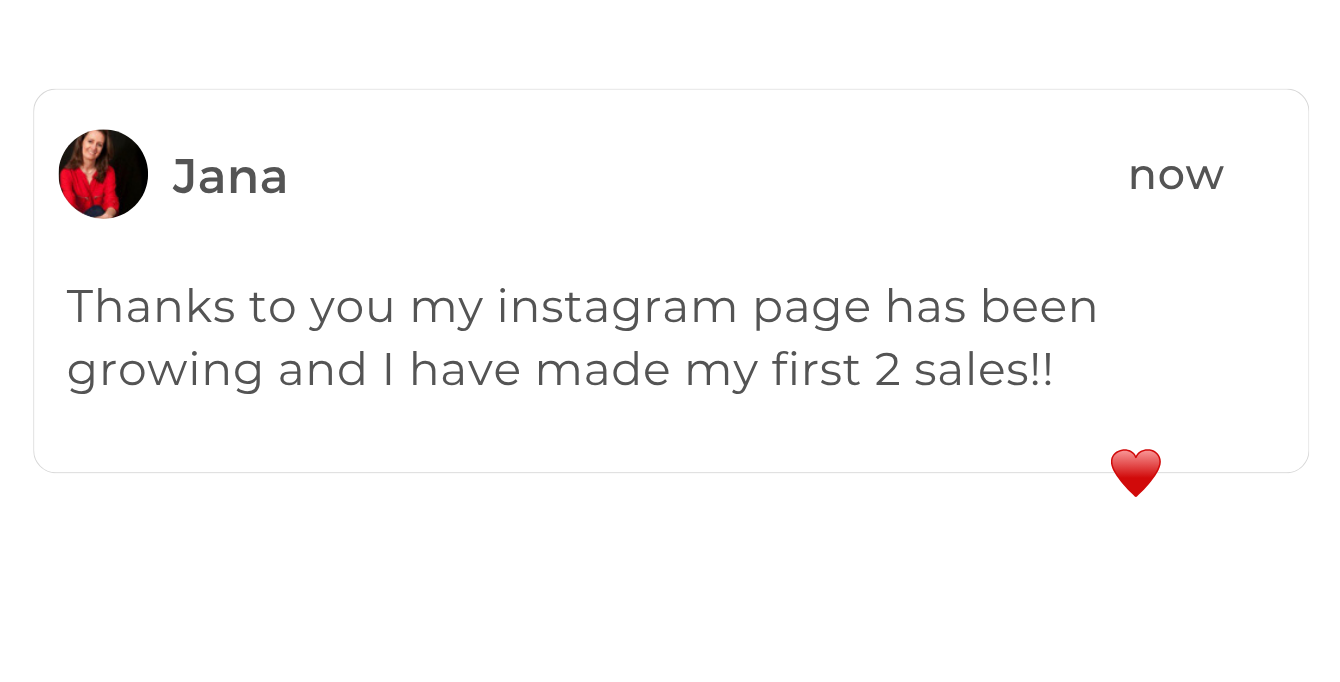
Task: Click the word "first" in the message
Action: coord(815,370)
